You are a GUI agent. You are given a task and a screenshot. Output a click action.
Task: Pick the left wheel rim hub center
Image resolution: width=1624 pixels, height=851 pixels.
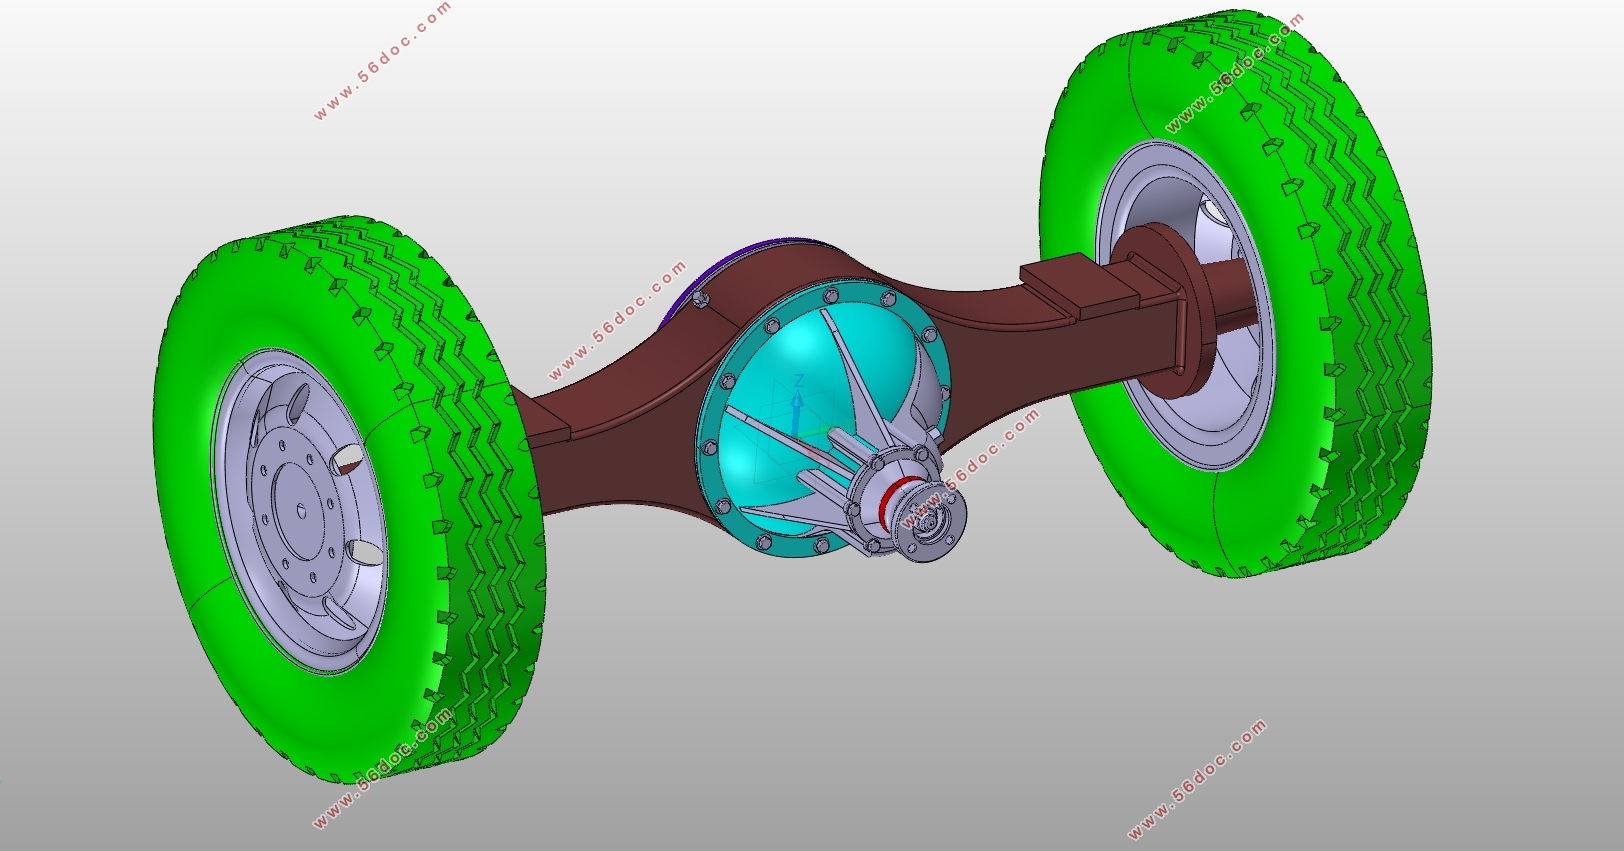(x=299, y=511)
